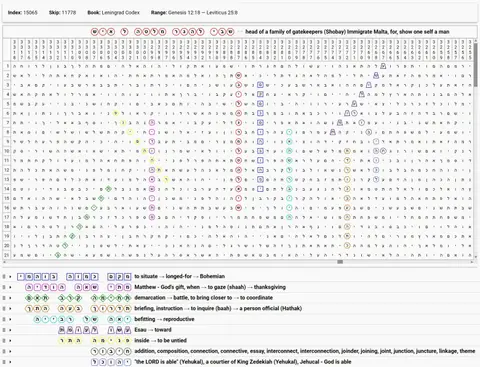Select grid row number 10
480x367 pixels.
(x=7, y=151)
